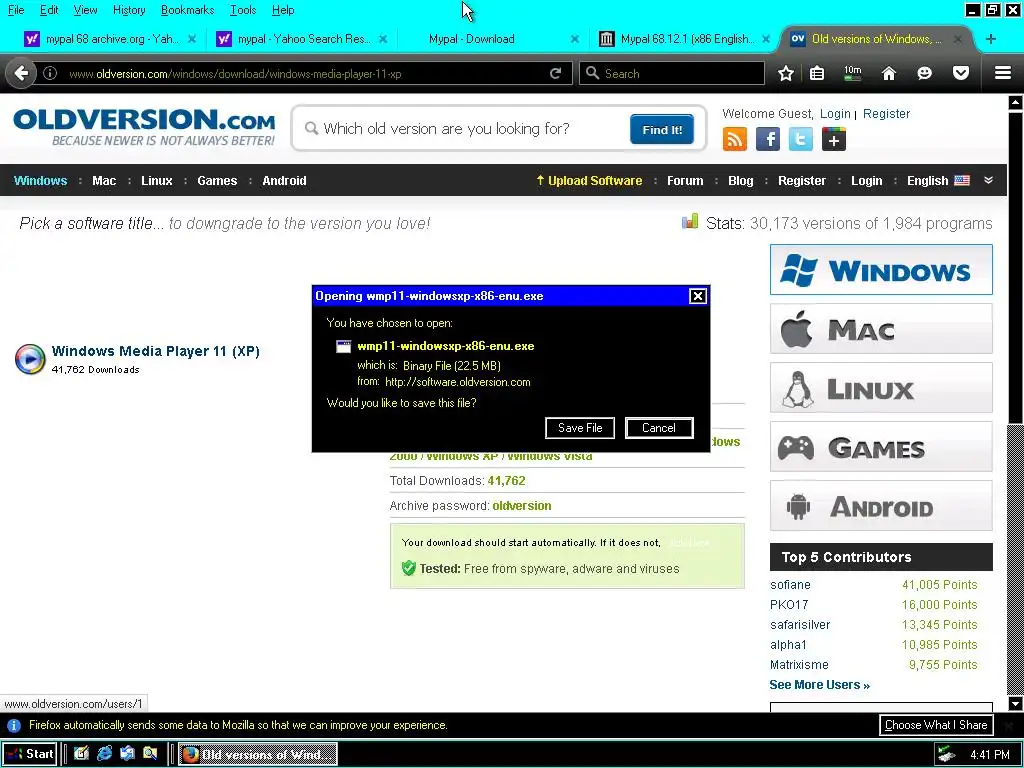Open the Twitter icon on OldVersion header
This screenshot has height=768, width=1024.
tap(801, 139)
